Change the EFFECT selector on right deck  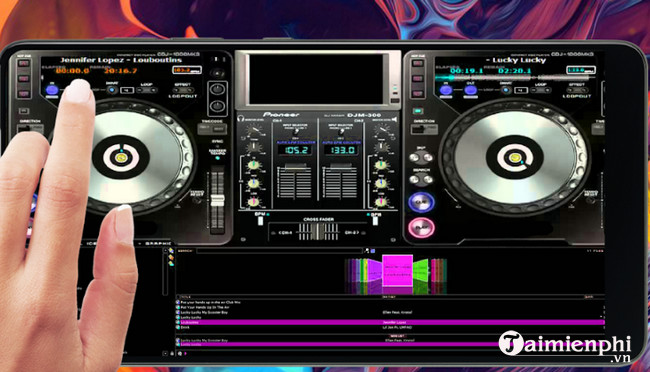pos(578,90)
